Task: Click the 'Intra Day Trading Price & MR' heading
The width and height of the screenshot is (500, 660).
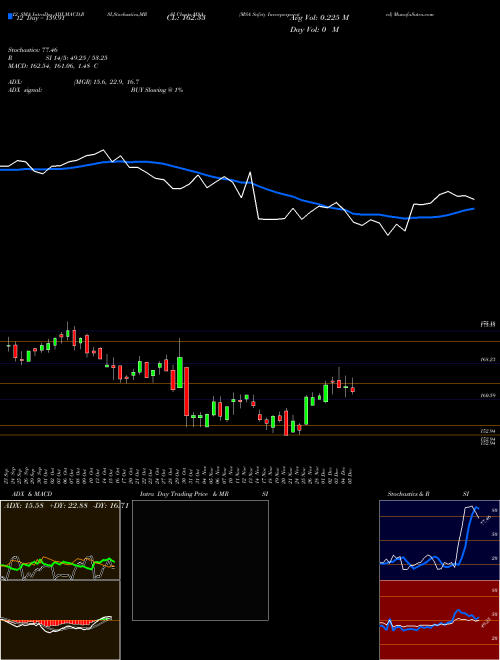Action: point(186,494)
